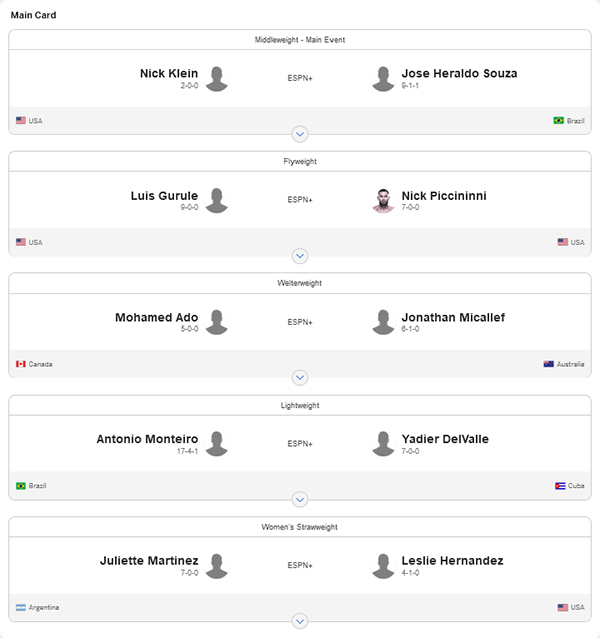Click the Cuba flag icon
Image resolution: width=600 pixels, height=638 pixels.
[560, 486]
